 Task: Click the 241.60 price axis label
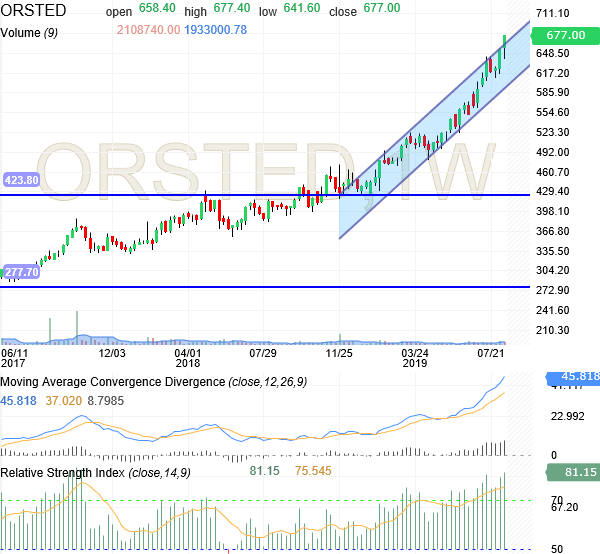pyautogui.click(x=553, y=310)
